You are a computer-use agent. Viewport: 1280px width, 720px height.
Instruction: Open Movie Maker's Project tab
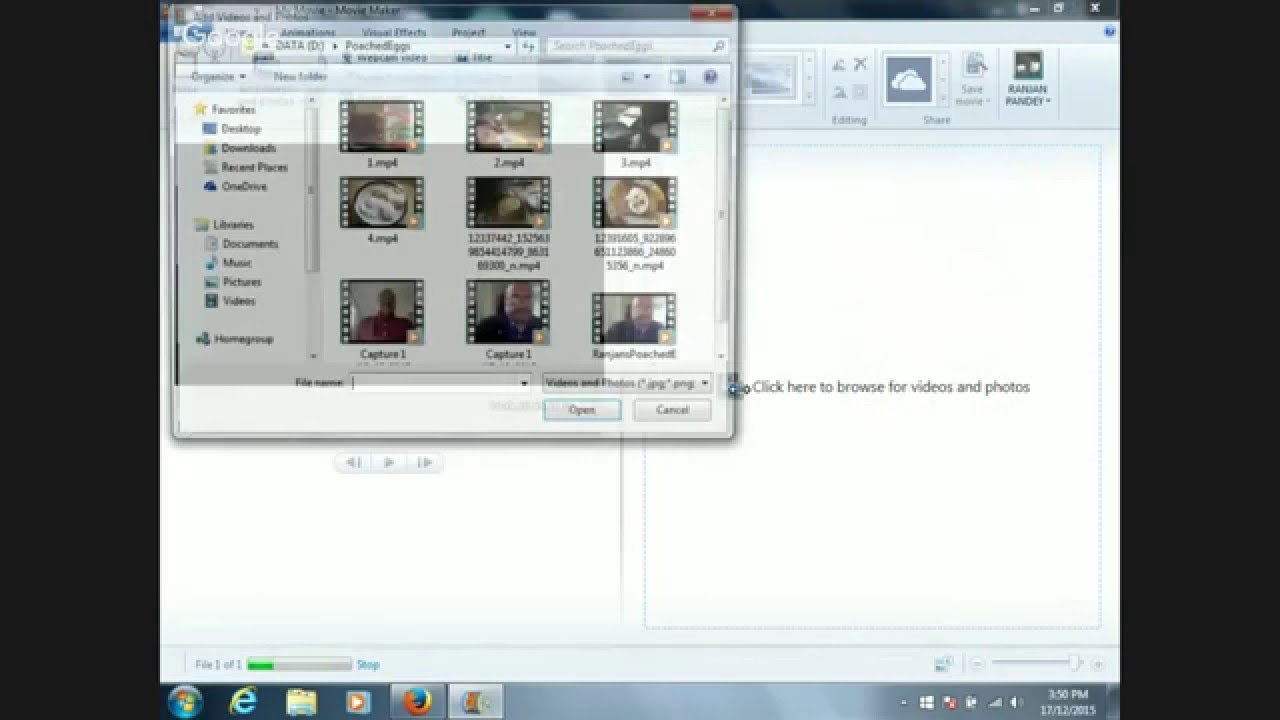(x=468, y=33)
